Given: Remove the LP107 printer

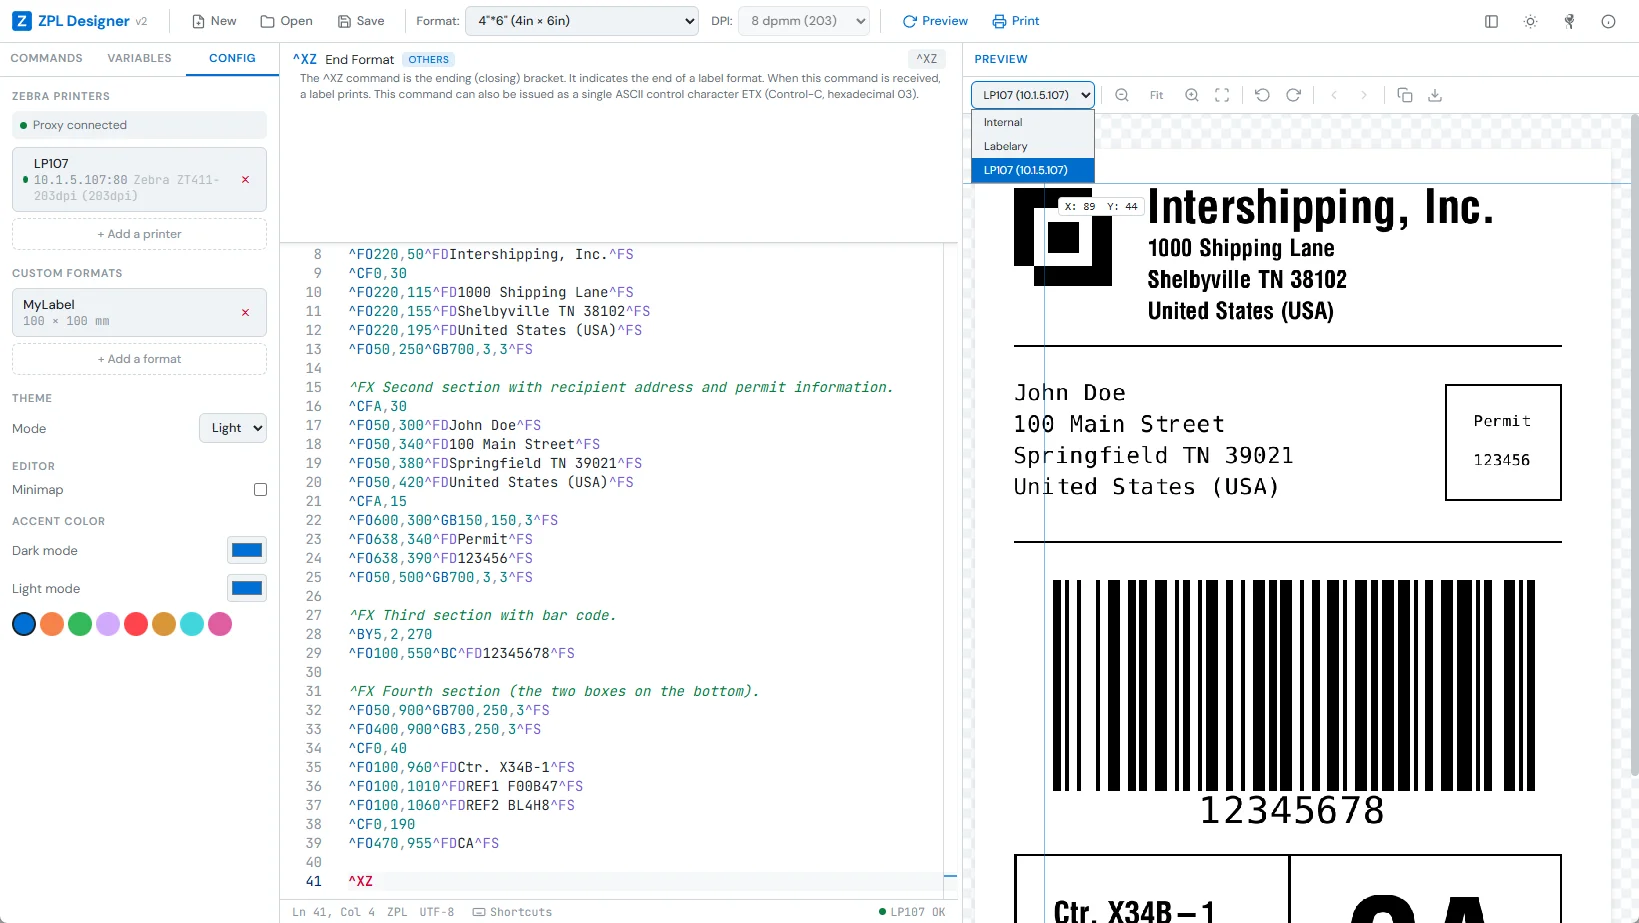Looking at the screenshot, I should (245, 180).
